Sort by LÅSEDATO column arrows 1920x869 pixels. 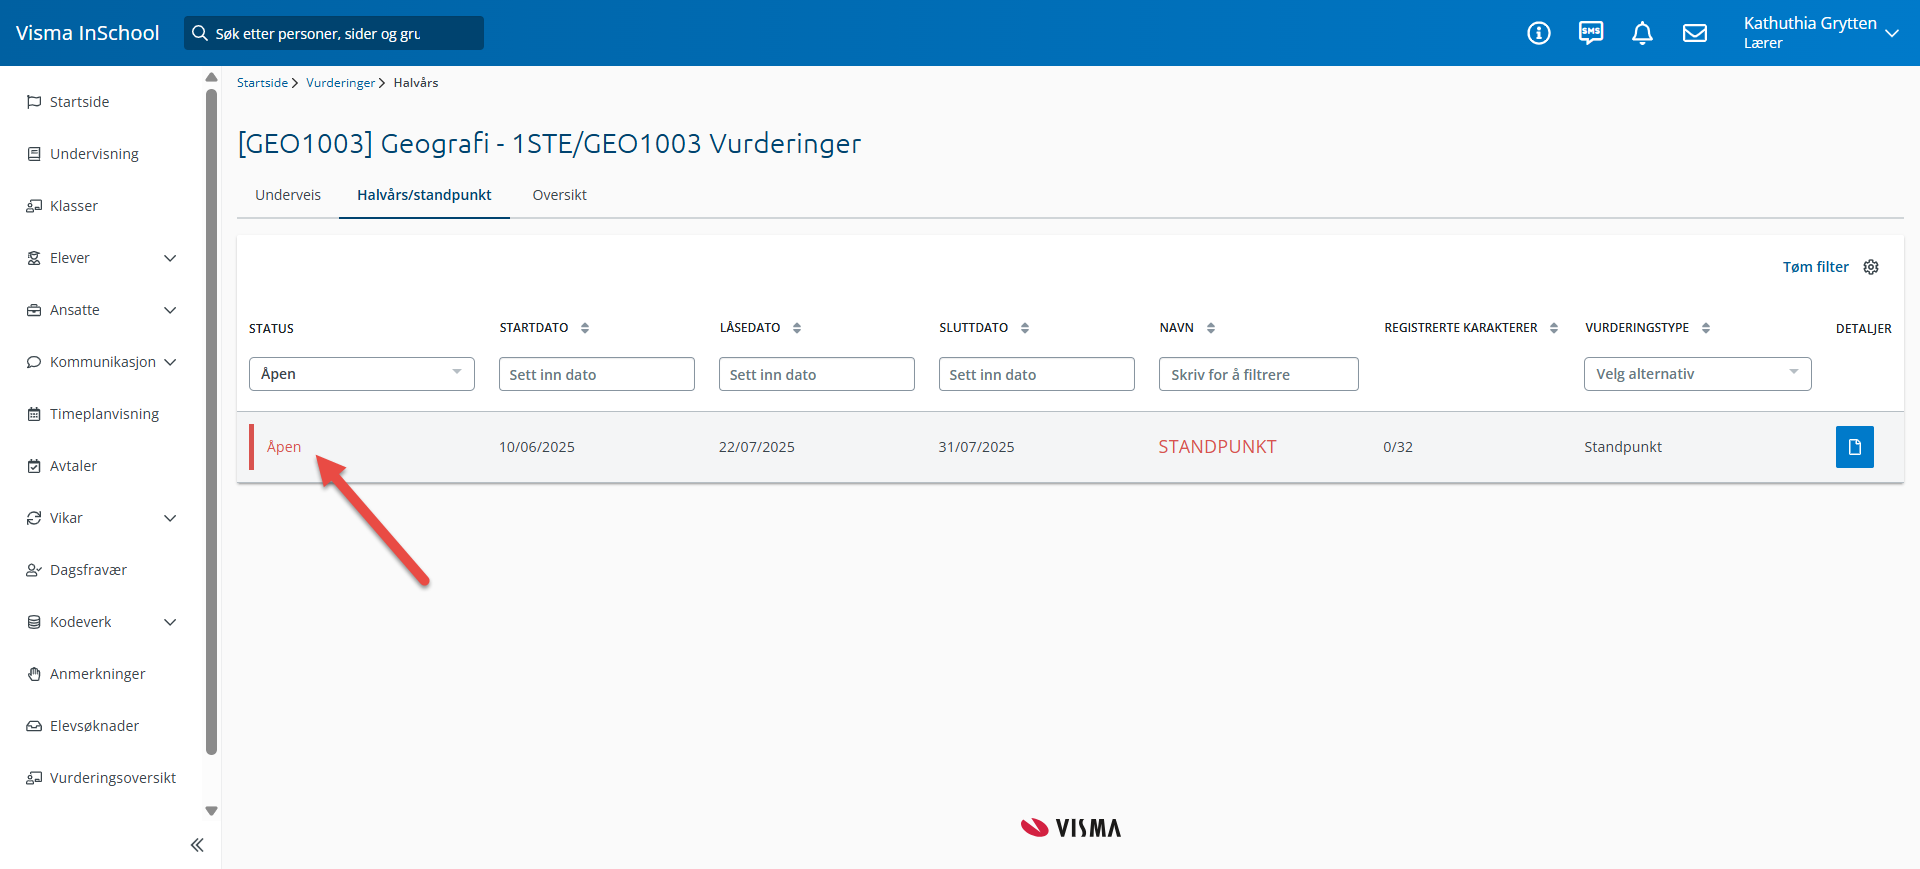click(797, 328)
